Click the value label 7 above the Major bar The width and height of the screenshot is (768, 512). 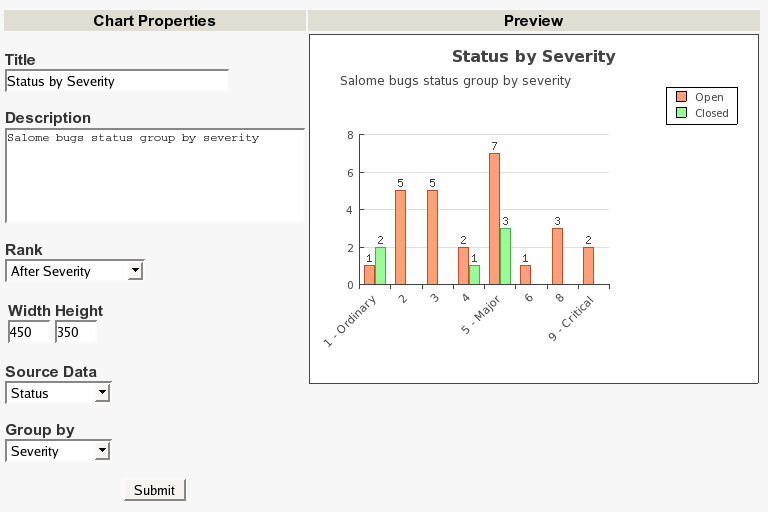494,146
